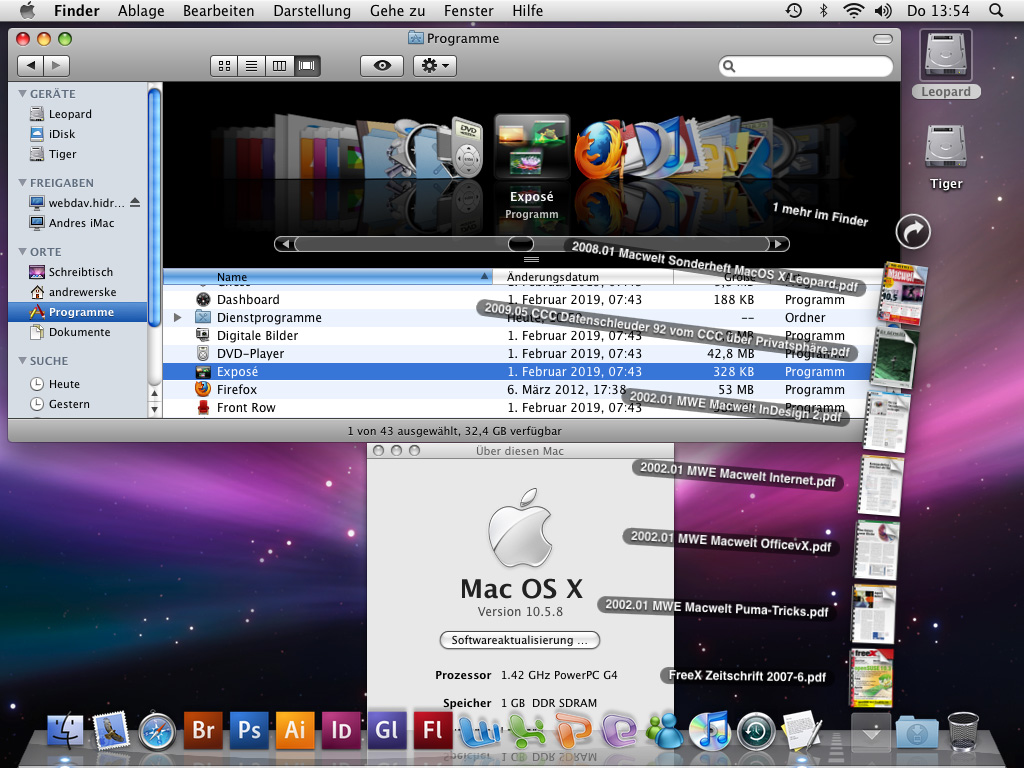Collapse the ORTE sidebar section
The height and width of the screenshot is (768, 1024).
[23, 252]
